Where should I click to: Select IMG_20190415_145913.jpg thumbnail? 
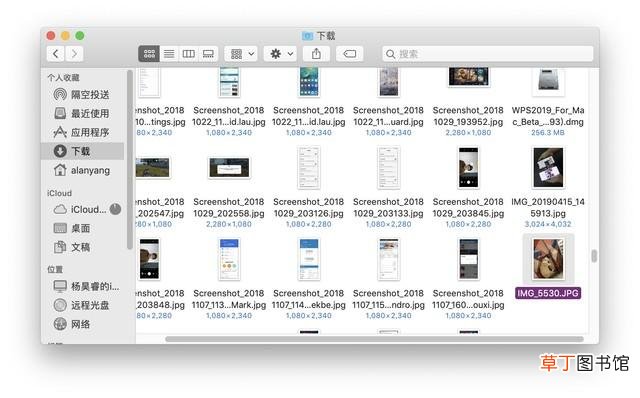(x=548, y=167)
